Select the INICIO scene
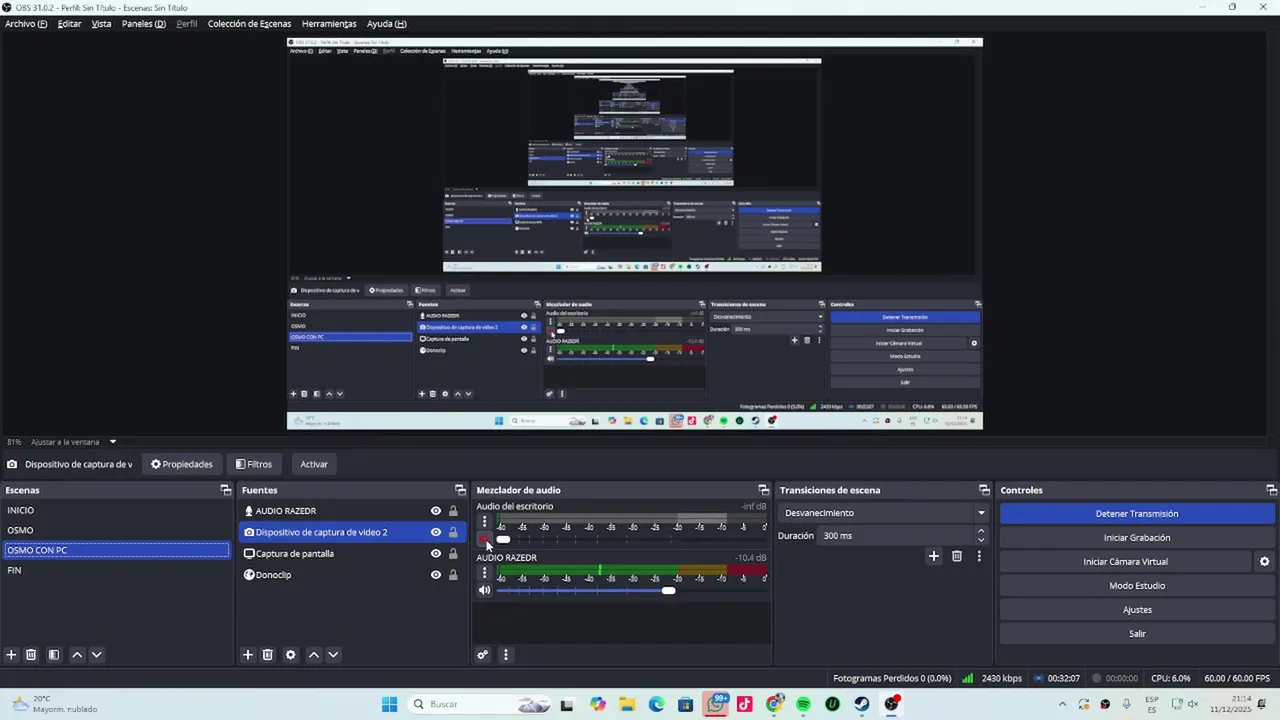The width and height of the screenshot is (1280, 720). [117, 511]
